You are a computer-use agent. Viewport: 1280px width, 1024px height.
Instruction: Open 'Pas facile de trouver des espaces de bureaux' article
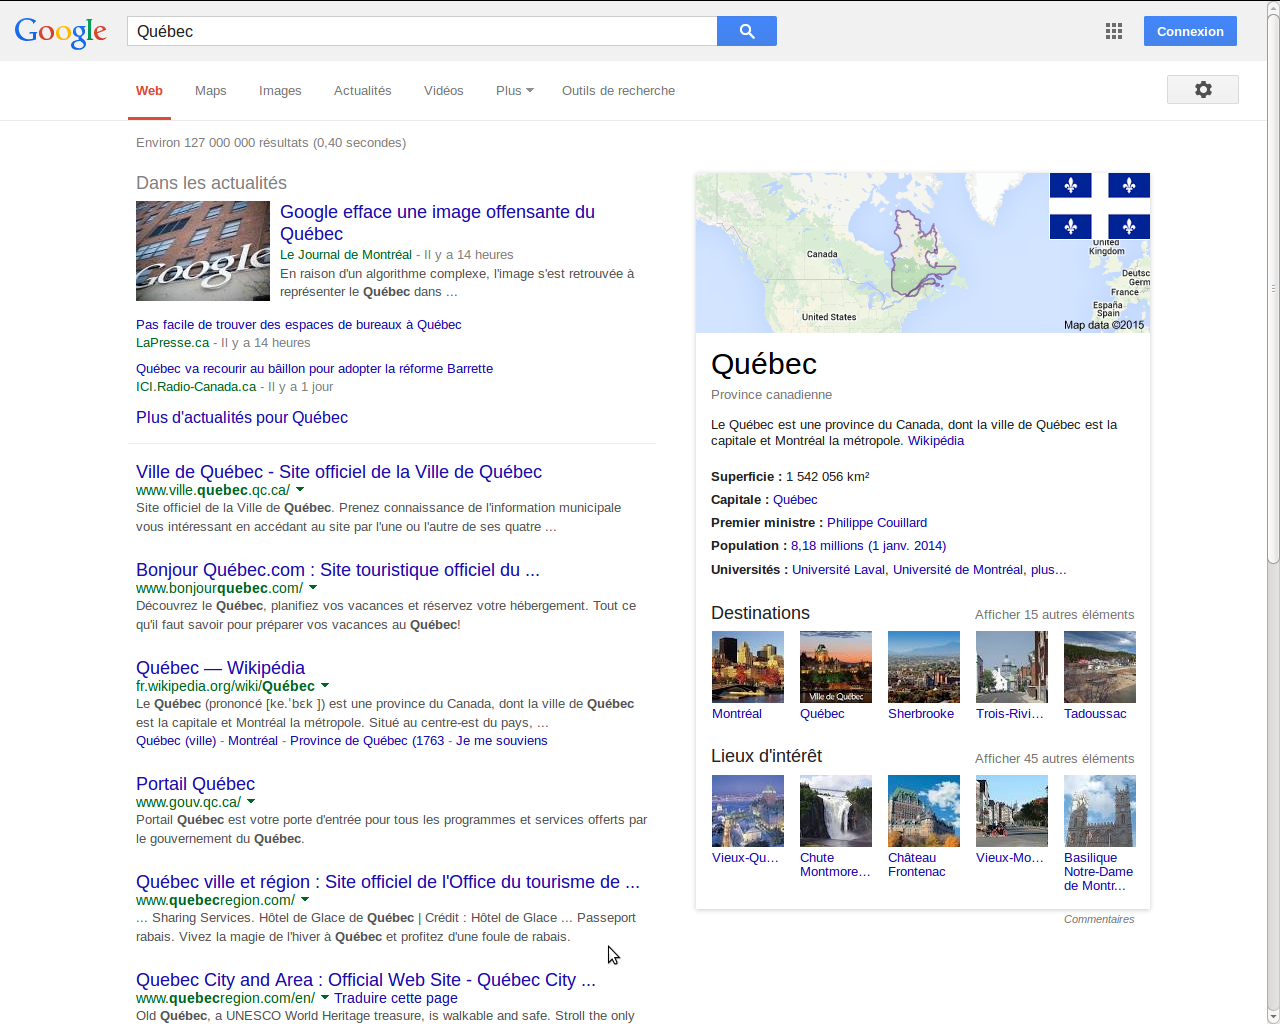[x=299, y=325]
